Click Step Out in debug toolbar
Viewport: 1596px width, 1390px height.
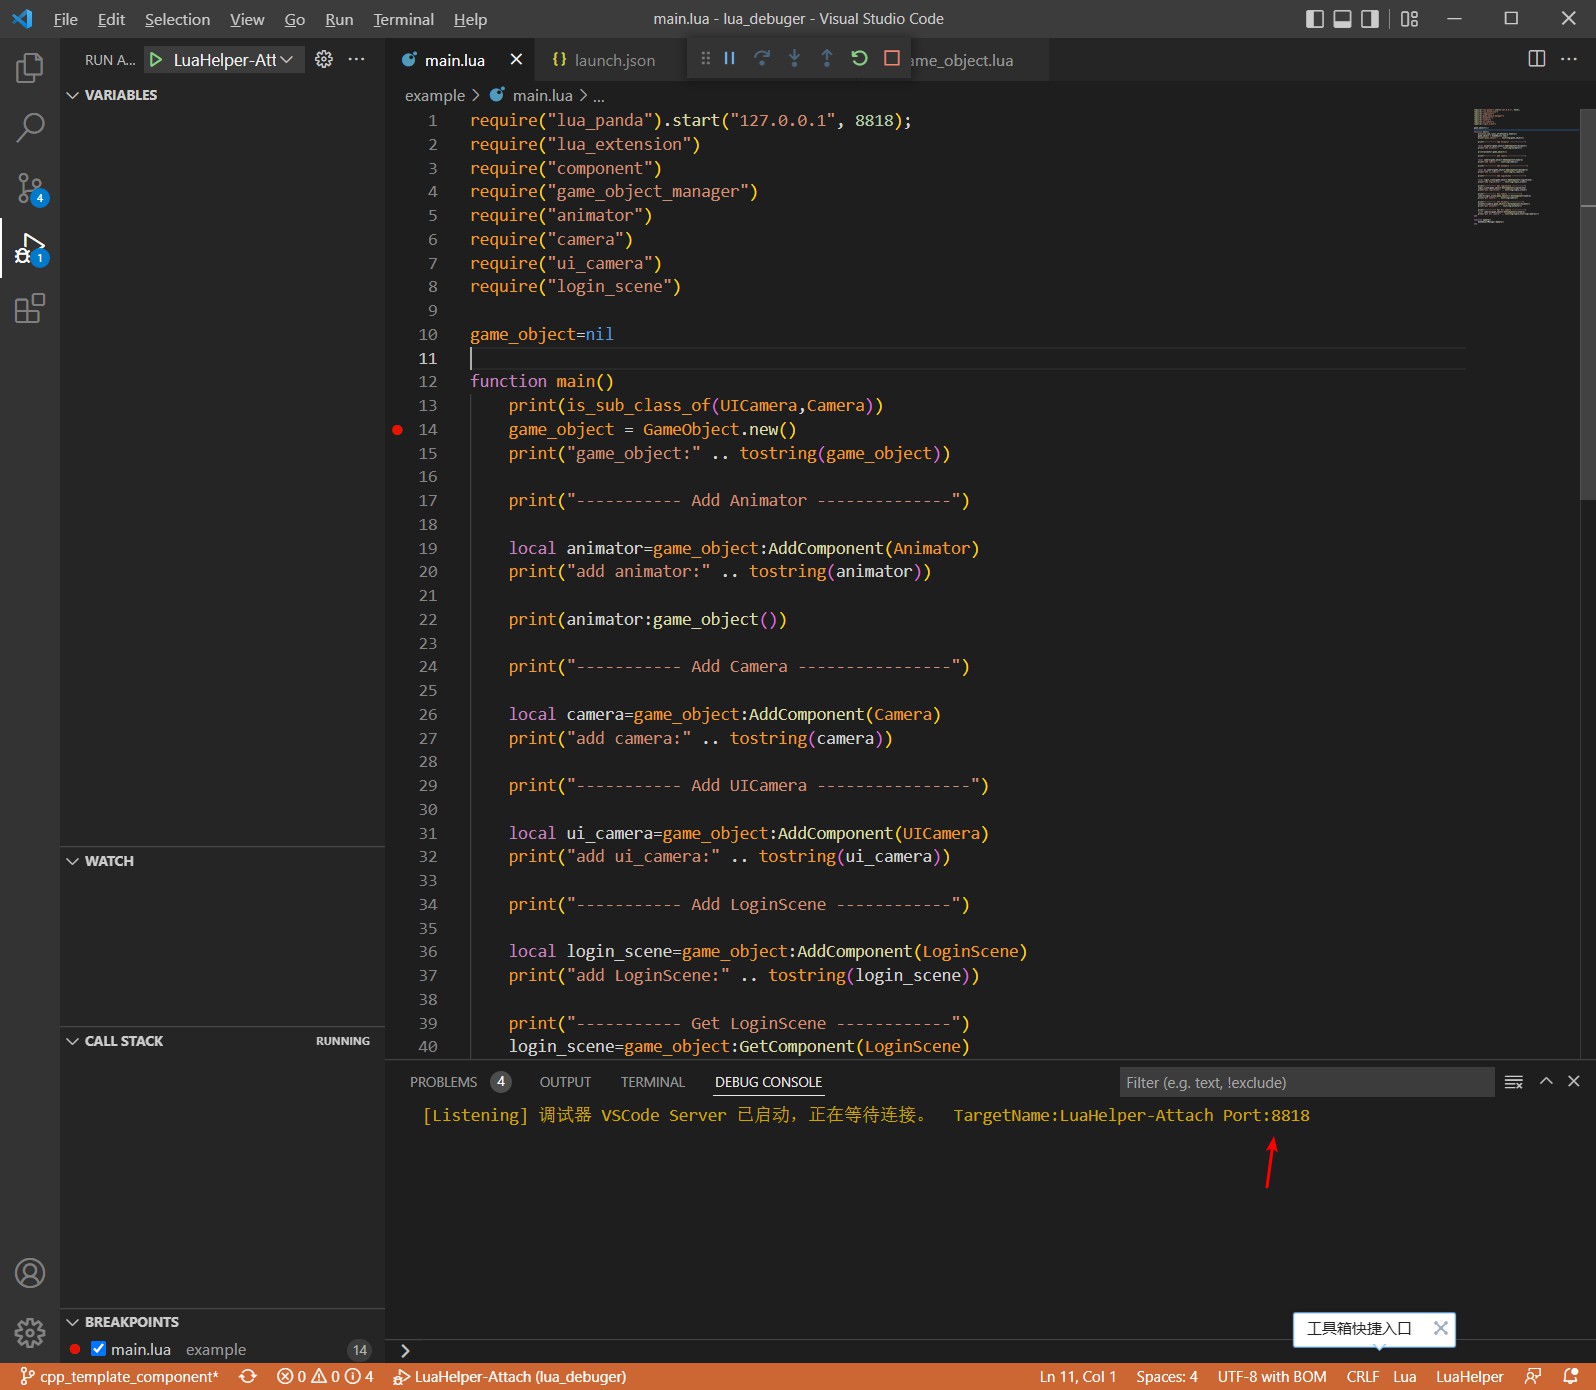(827, 58)
